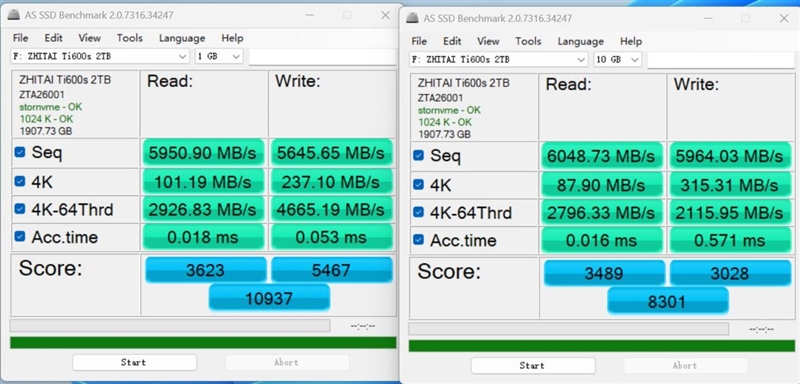Image resolution: width=800 pixels, height=384 pixels.
Task: Minimize the left AS SSD Benchmark window
Action: point(310,15)
